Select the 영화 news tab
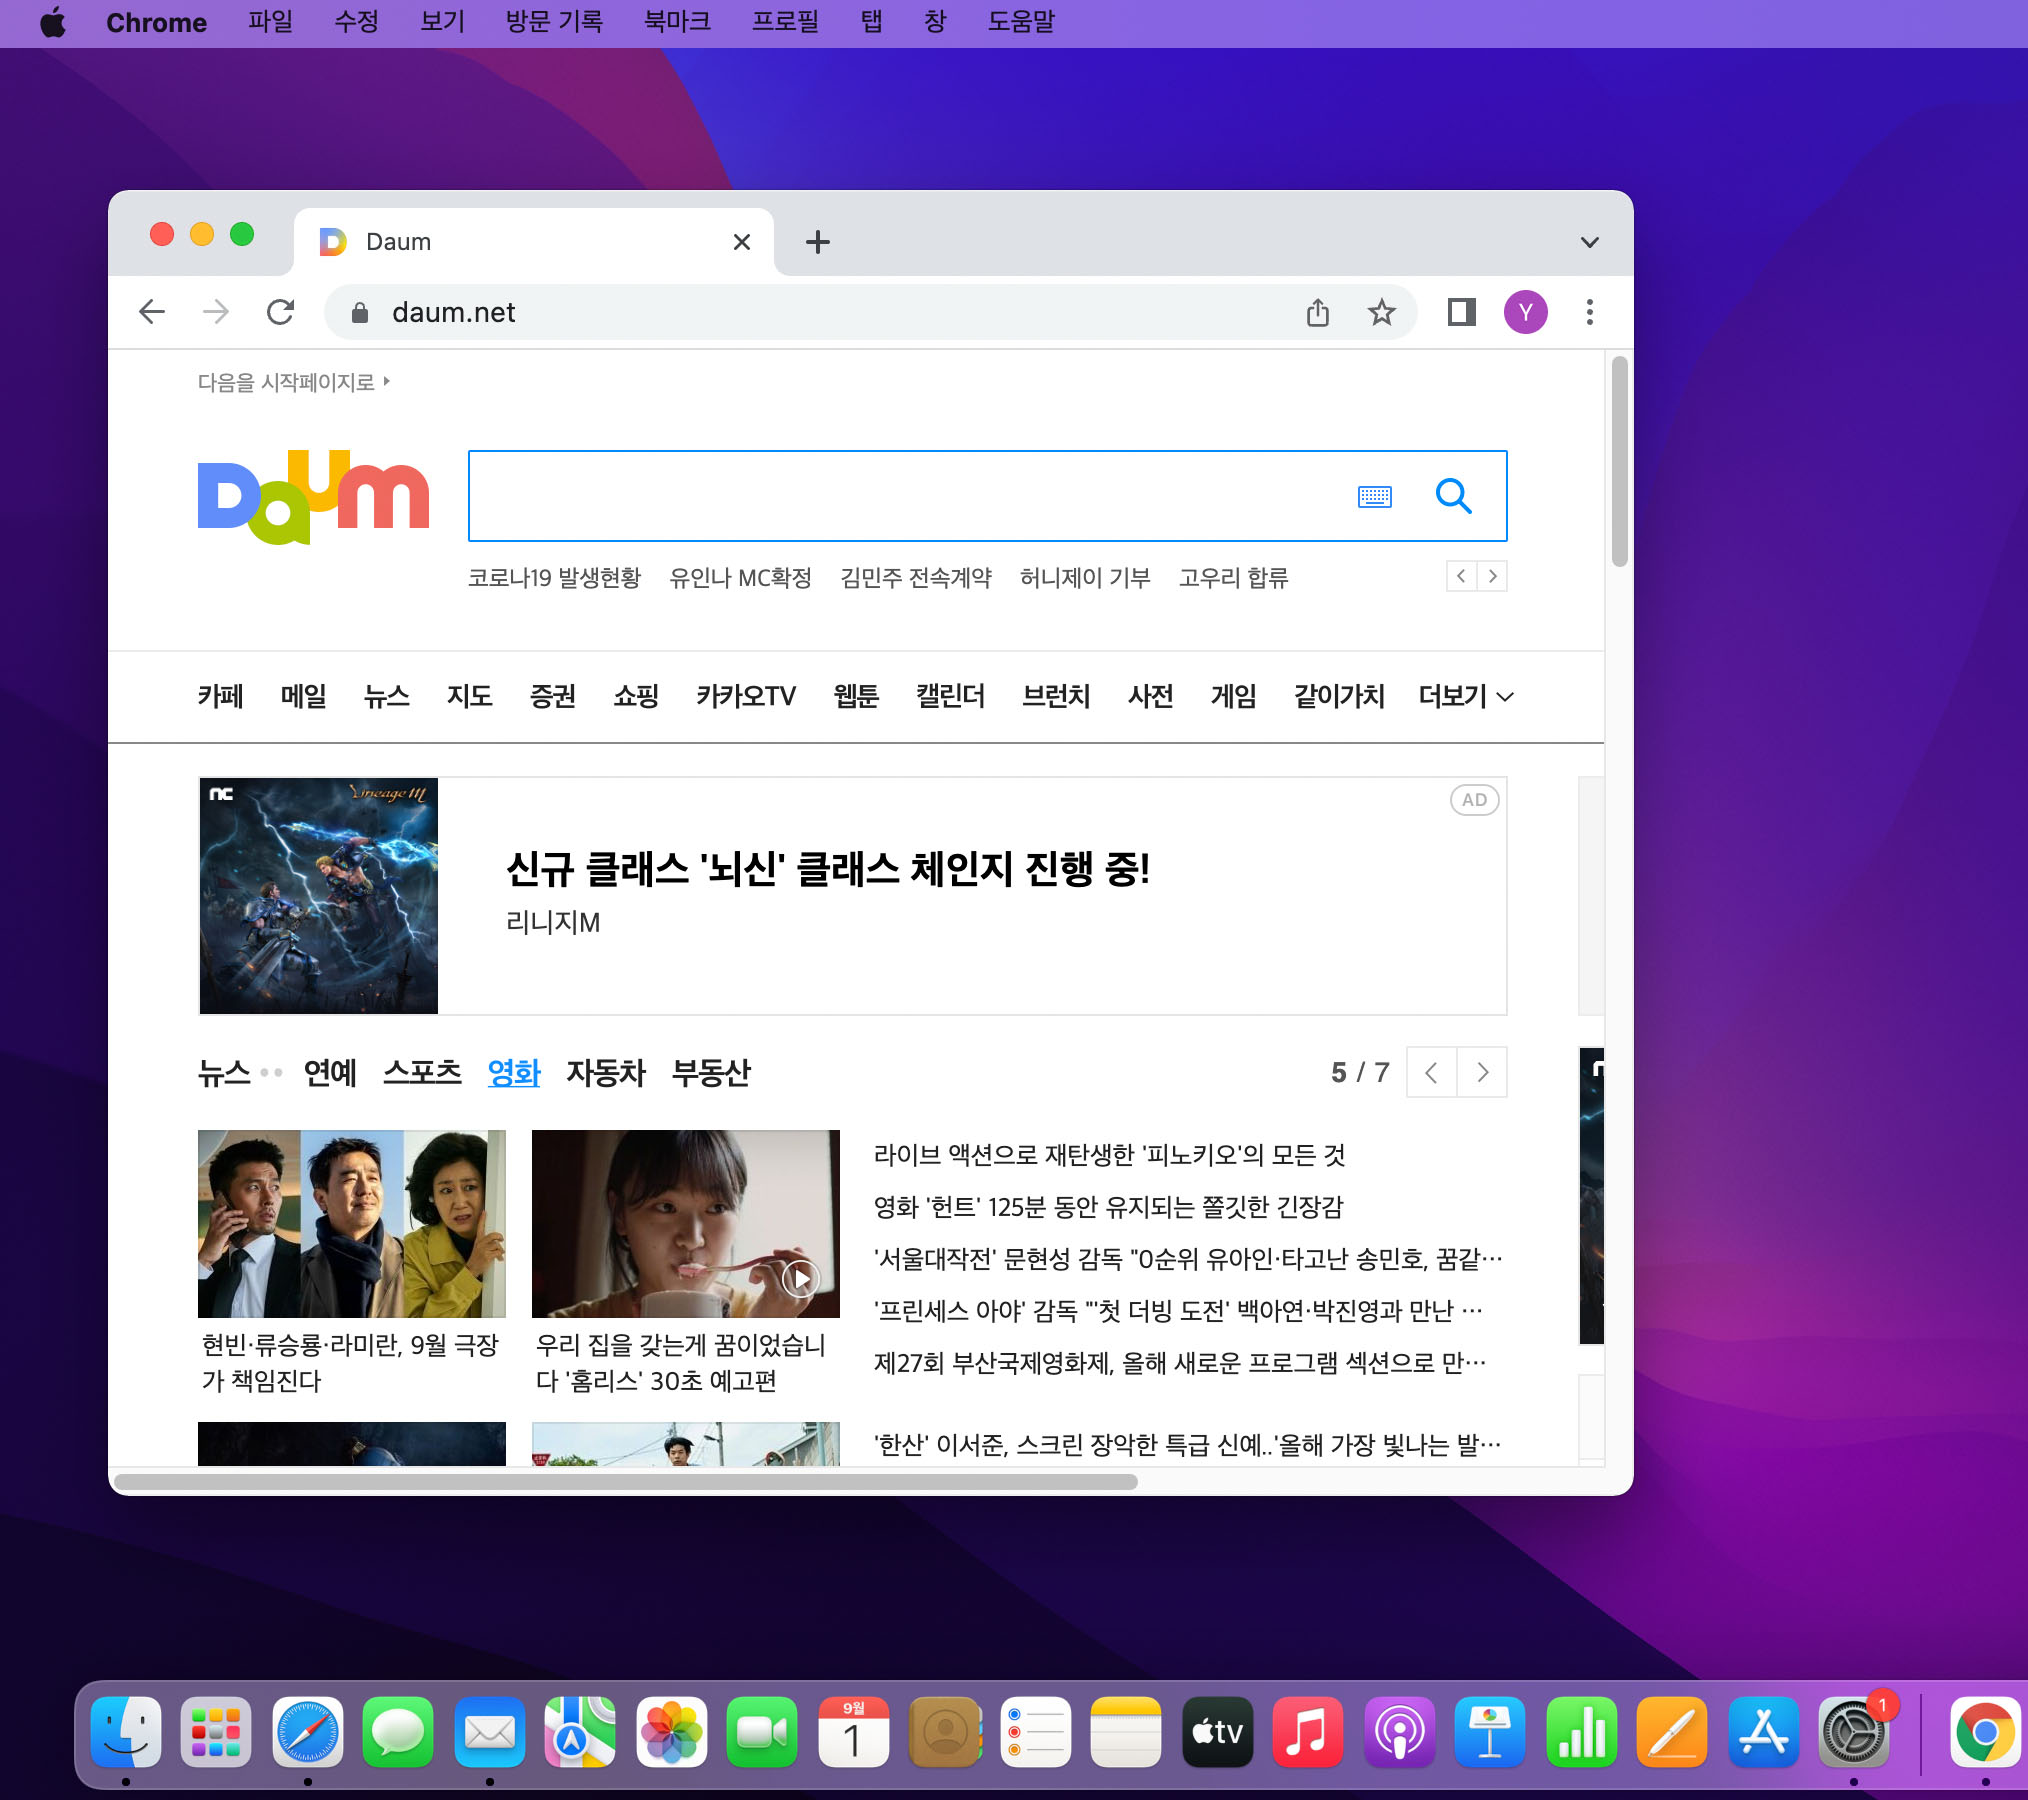Viewport: 2028px width, 1800px height. [514, 1072]
